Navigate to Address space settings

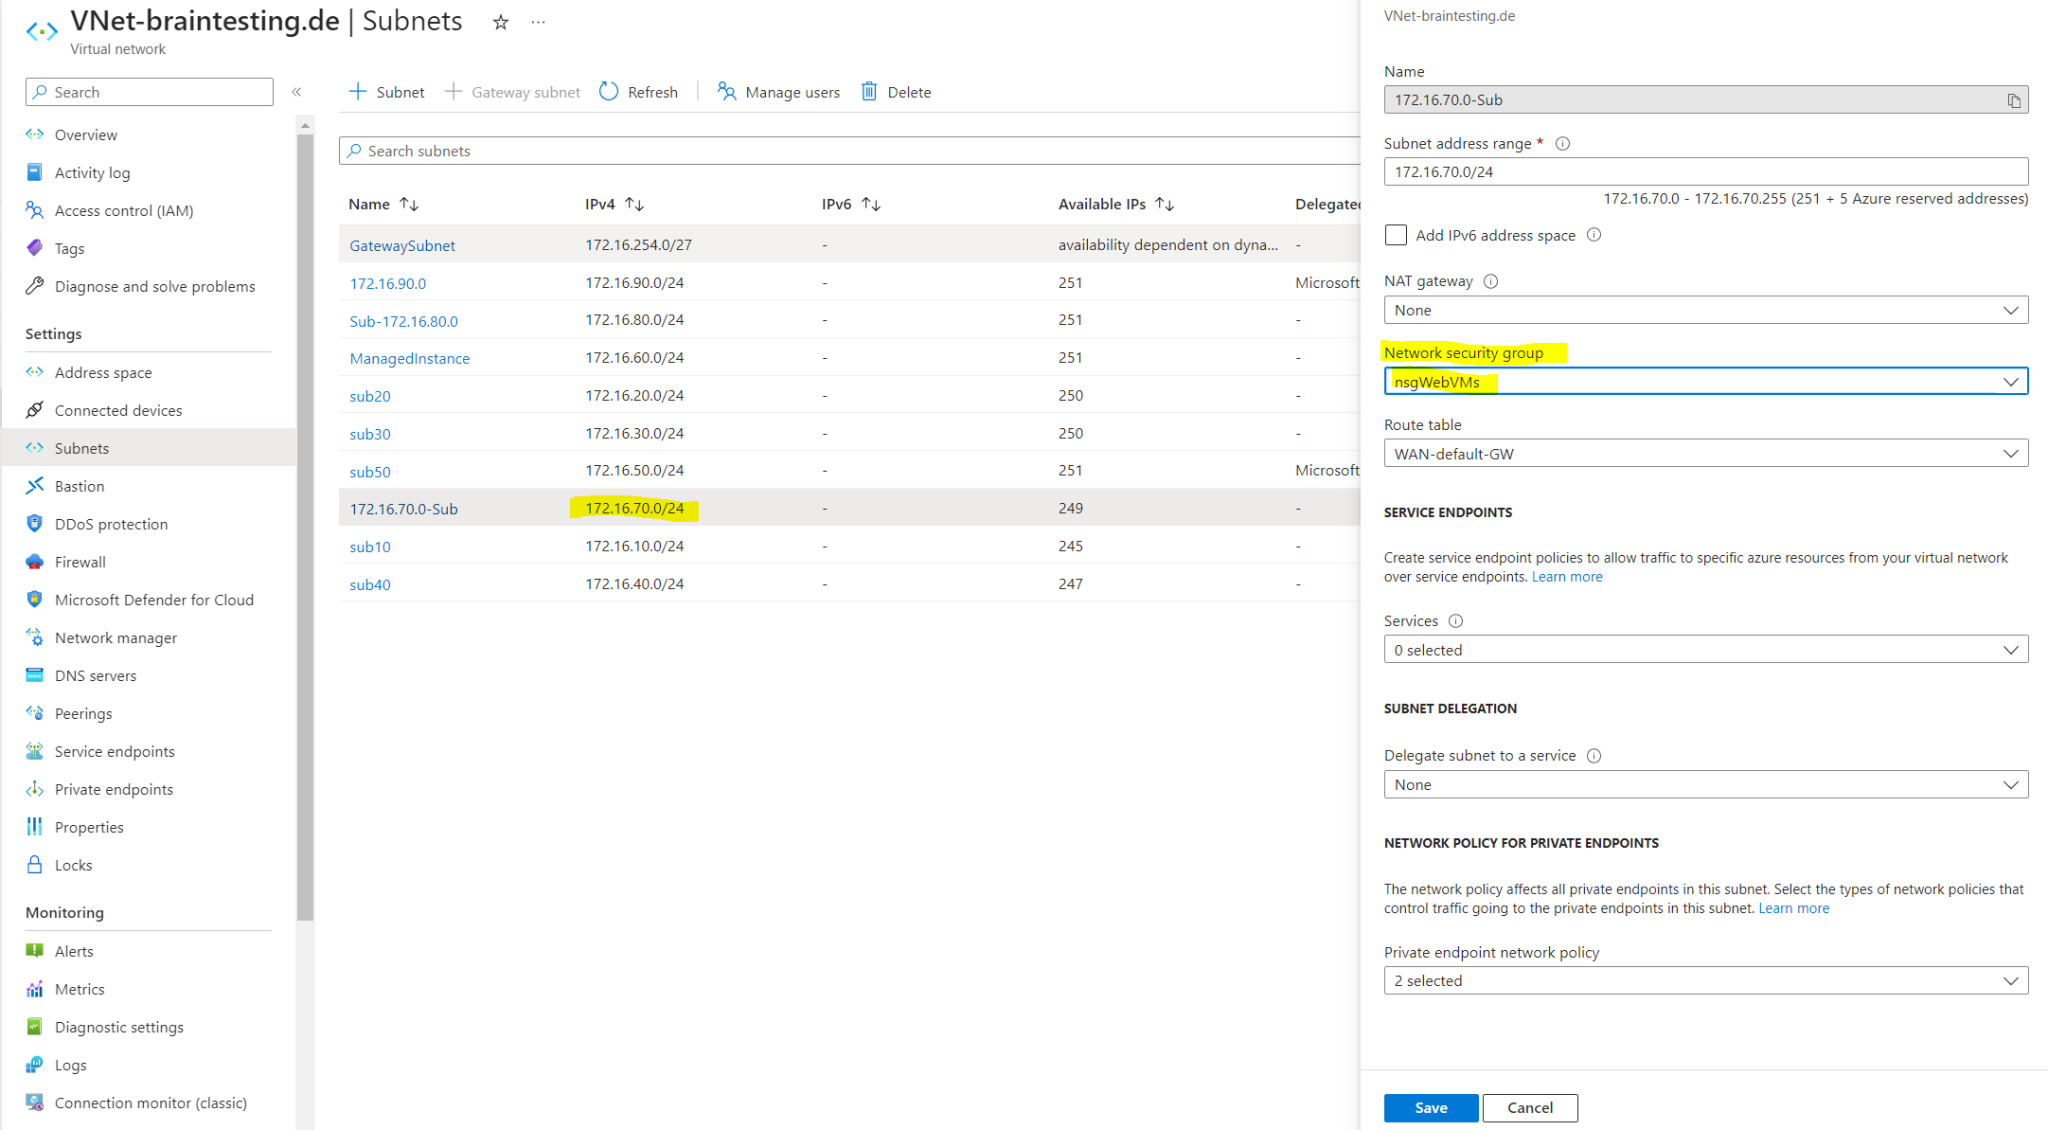point(102,371)
